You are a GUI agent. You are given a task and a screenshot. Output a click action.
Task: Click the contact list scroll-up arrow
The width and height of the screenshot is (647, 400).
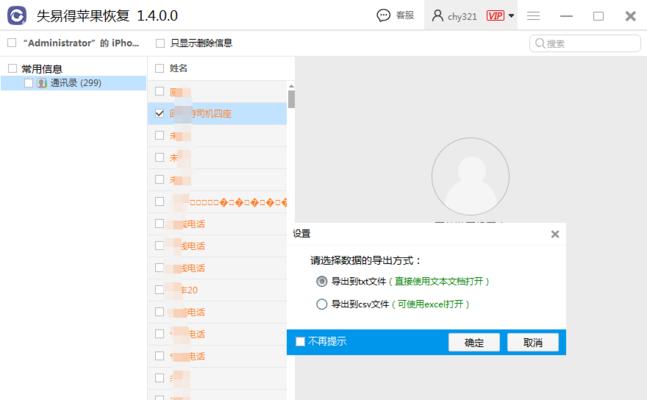click(291, 86)
